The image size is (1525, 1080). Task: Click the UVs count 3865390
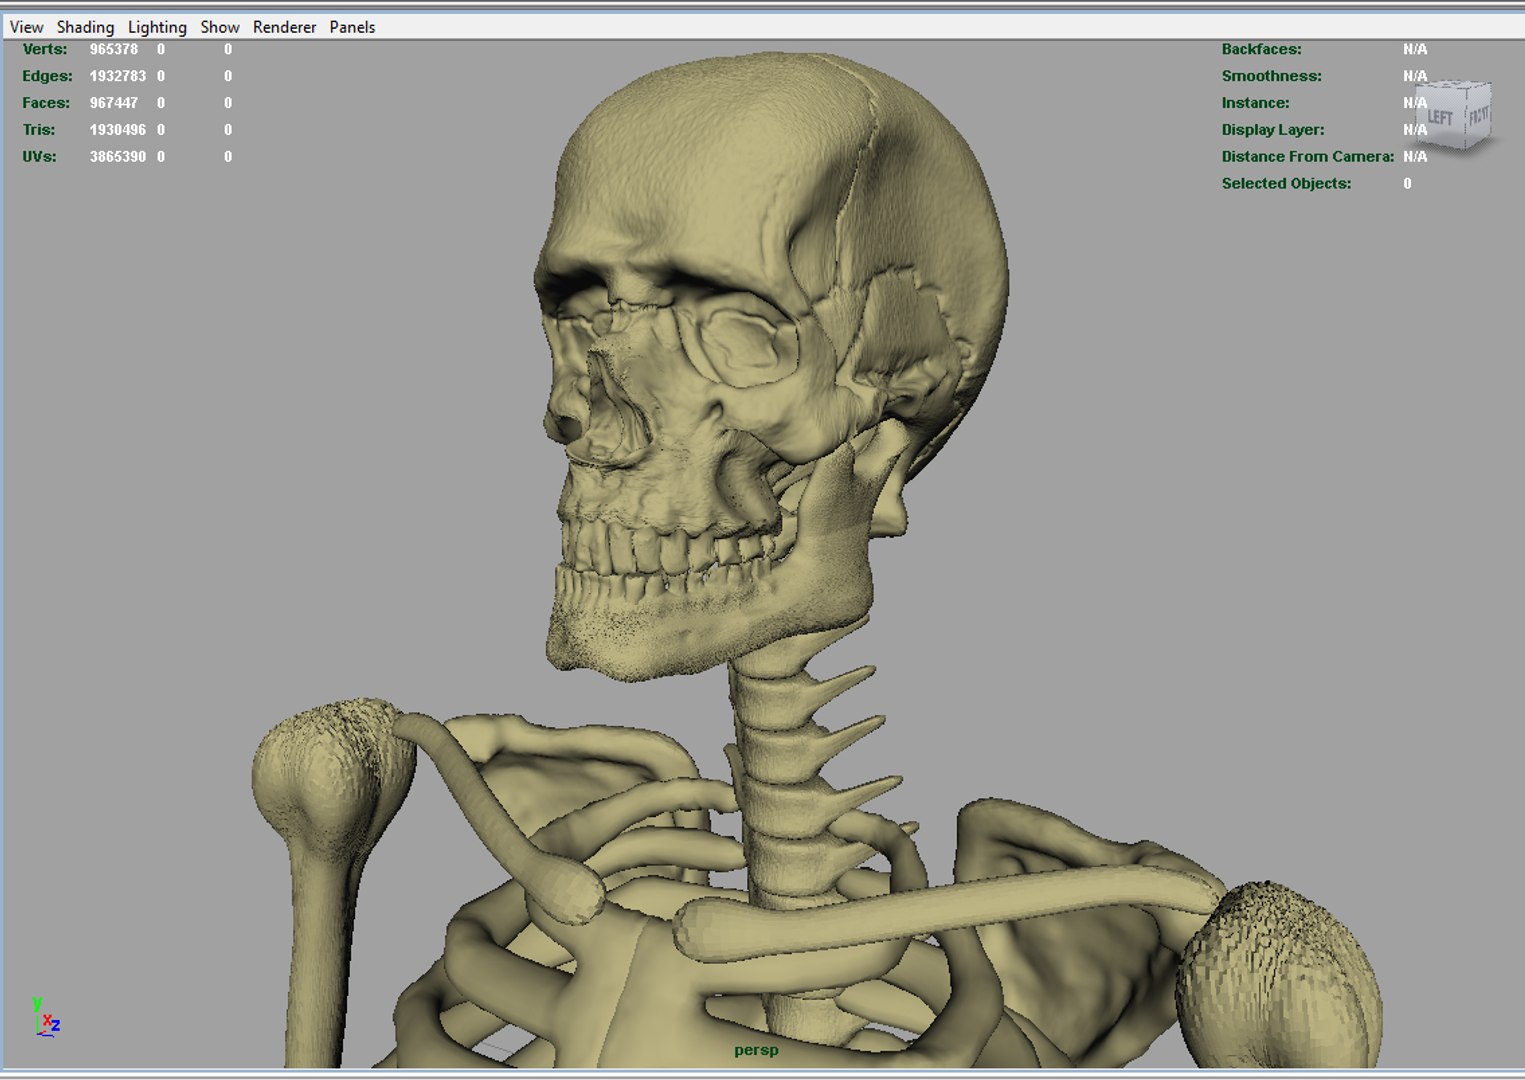[x=118, y=157]
